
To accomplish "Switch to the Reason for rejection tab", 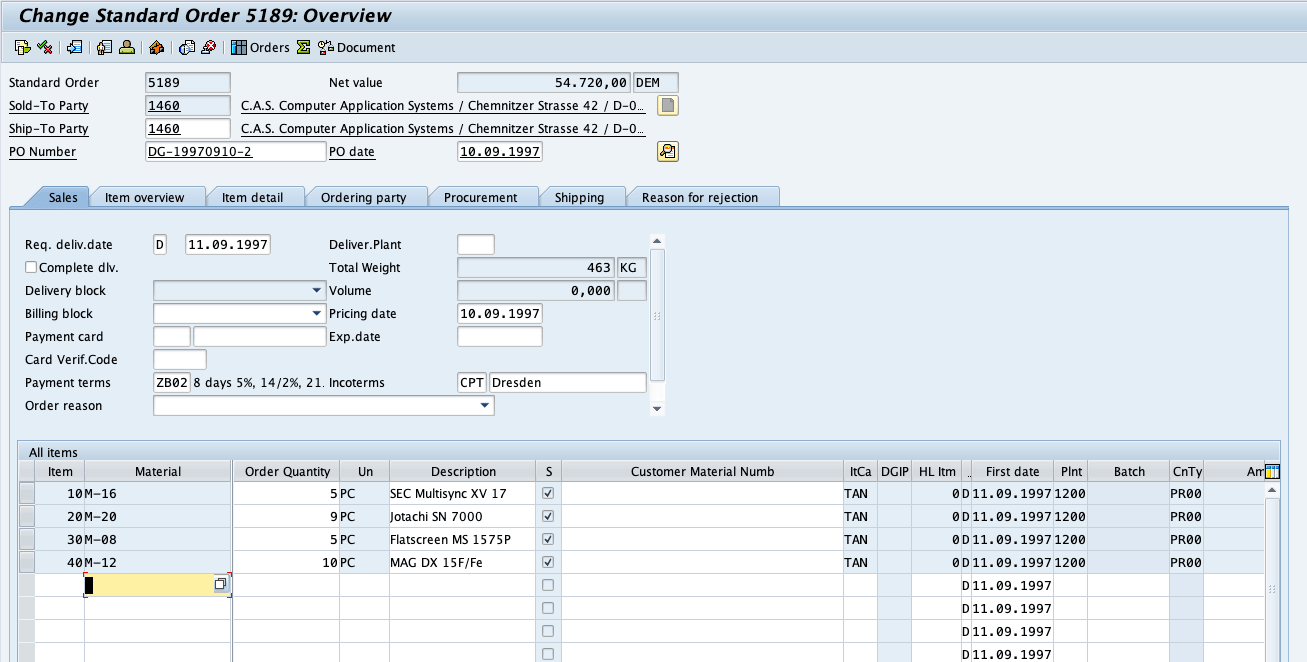I will tap(701, 196).
